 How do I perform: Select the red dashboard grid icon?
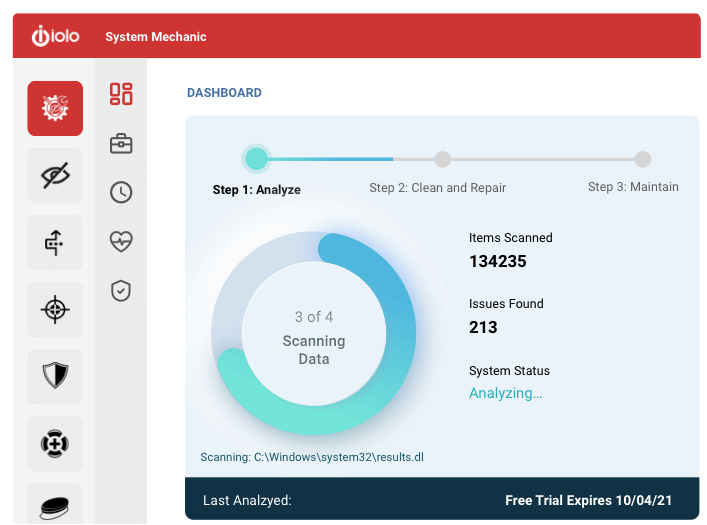click(x=121, y=94)
